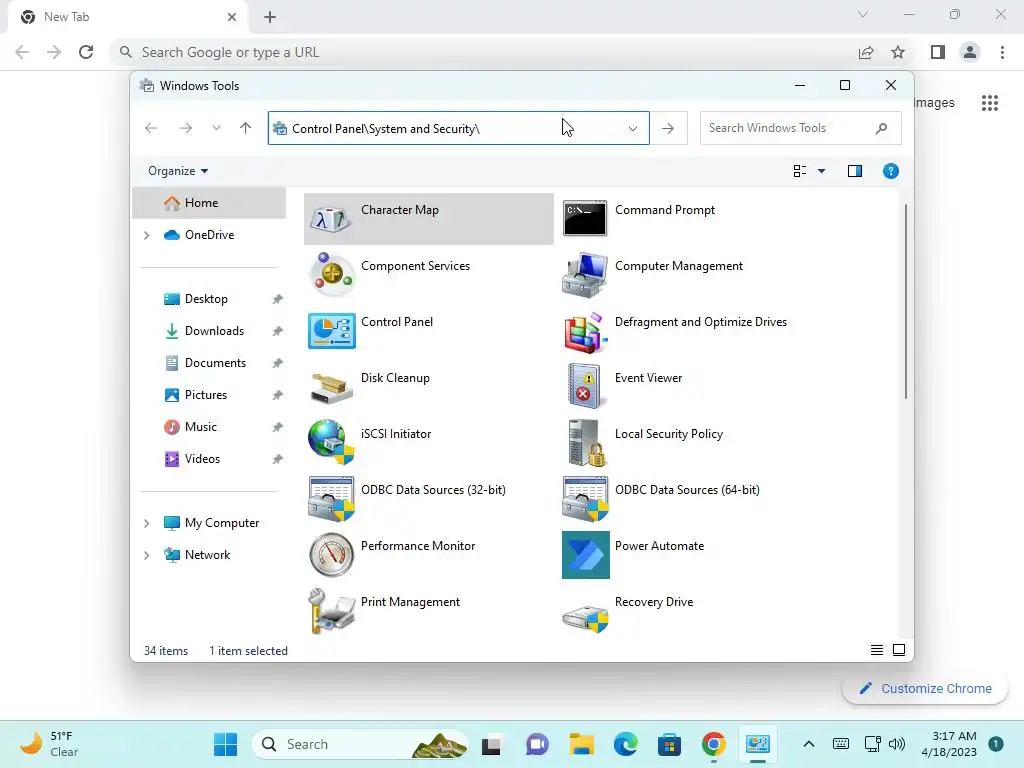Click the taskbar Search box
Viewport: 1024px width, 768px height.
tap(361, 744)
